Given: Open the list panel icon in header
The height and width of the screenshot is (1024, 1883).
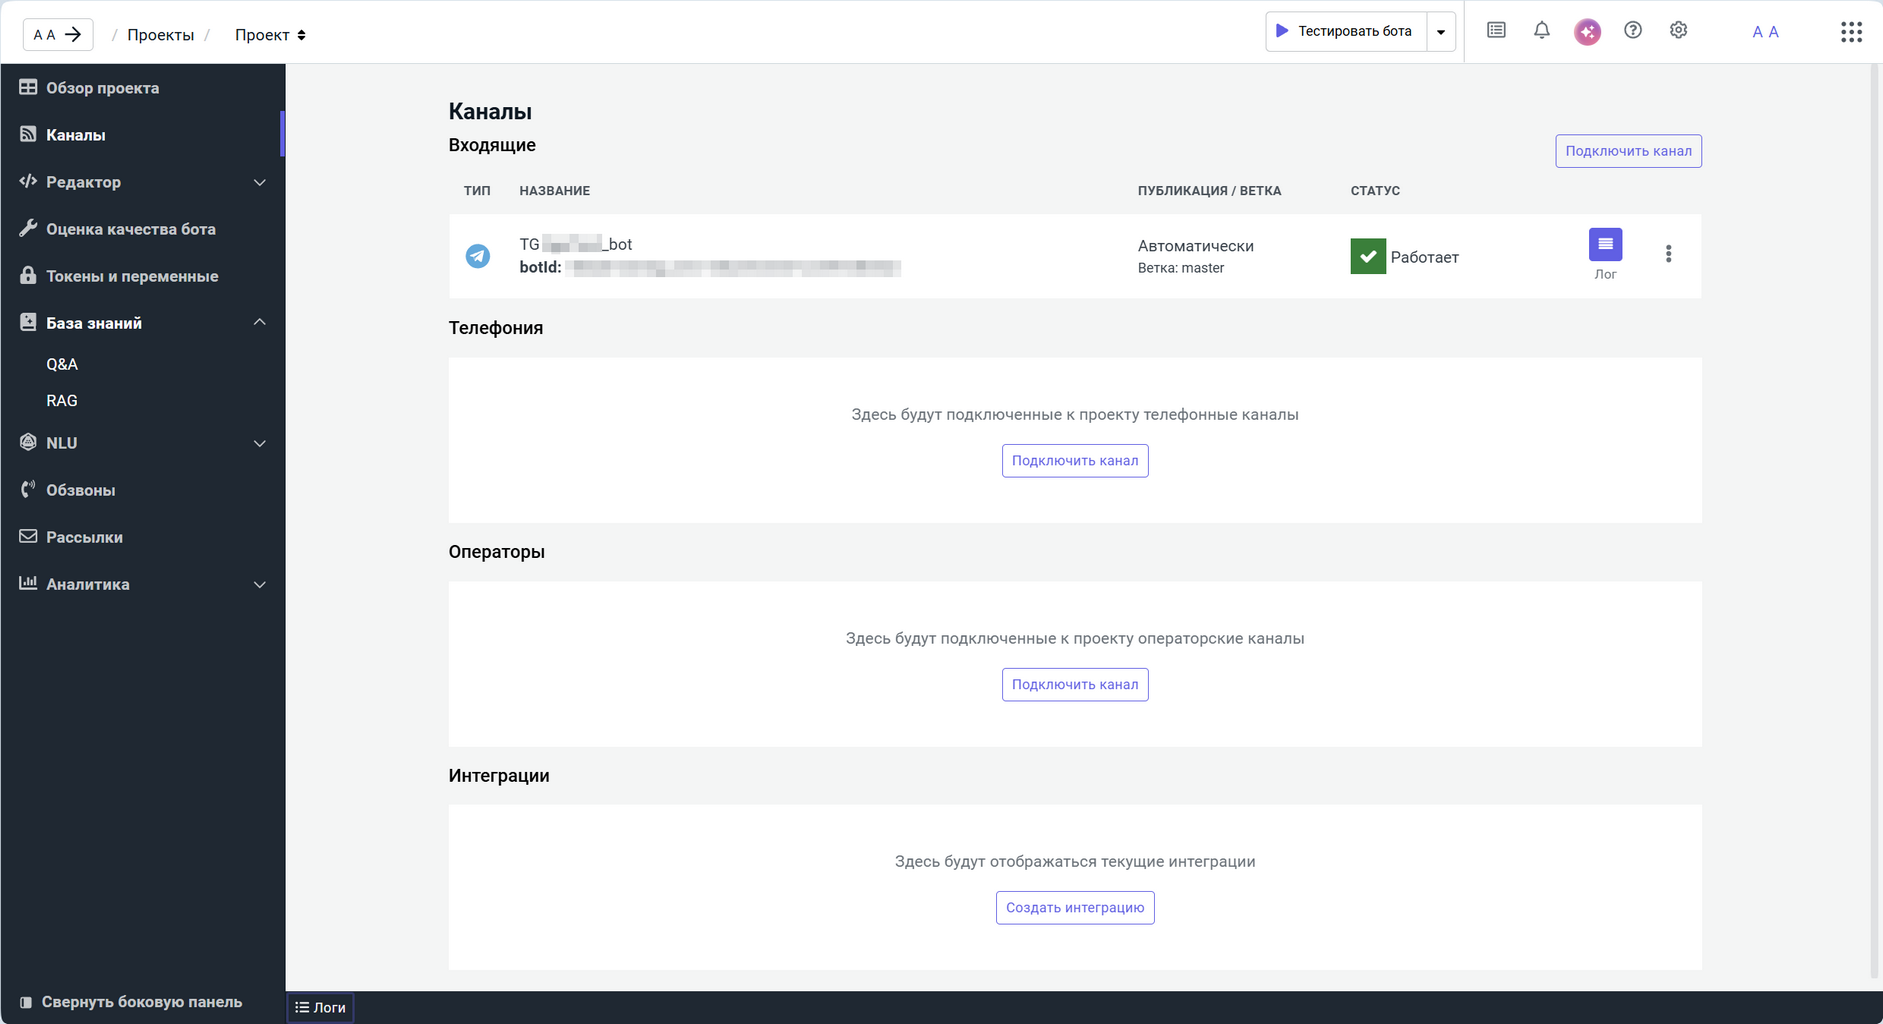Looking at the screenshot, I should [1496, 31].
